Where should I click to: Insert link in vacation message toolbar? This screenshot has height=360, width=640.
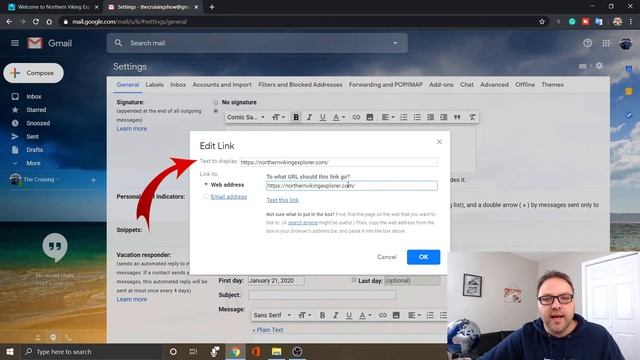pos(382,315)
